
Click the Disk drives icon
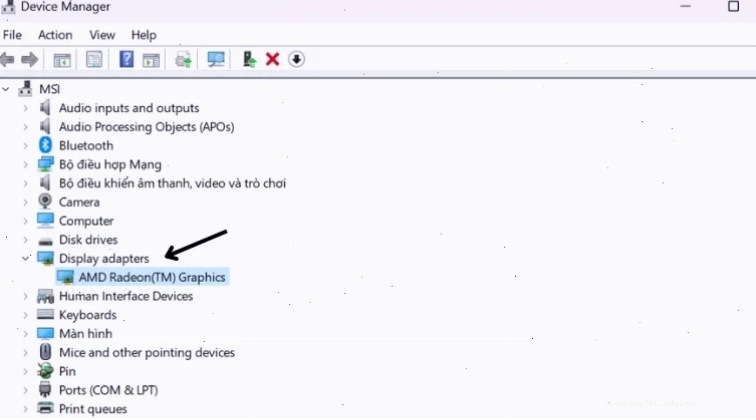tap(45, 241)
